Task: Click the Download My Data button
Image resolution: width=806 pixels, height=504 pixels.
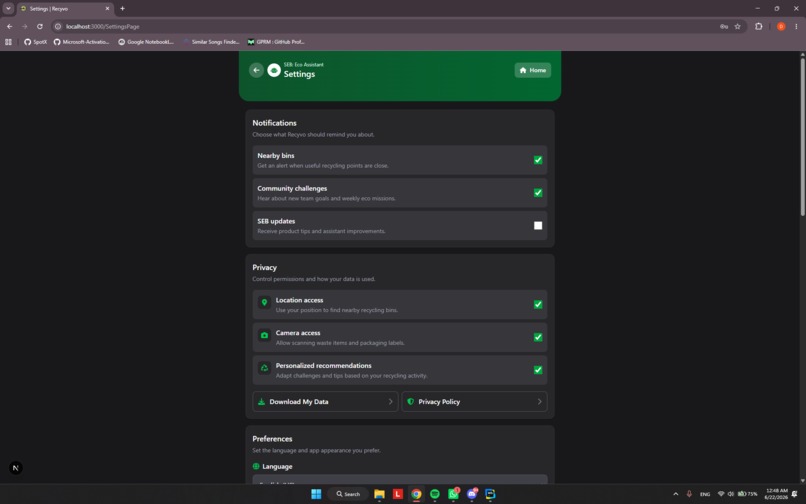Action: click(x=325, y=402)
